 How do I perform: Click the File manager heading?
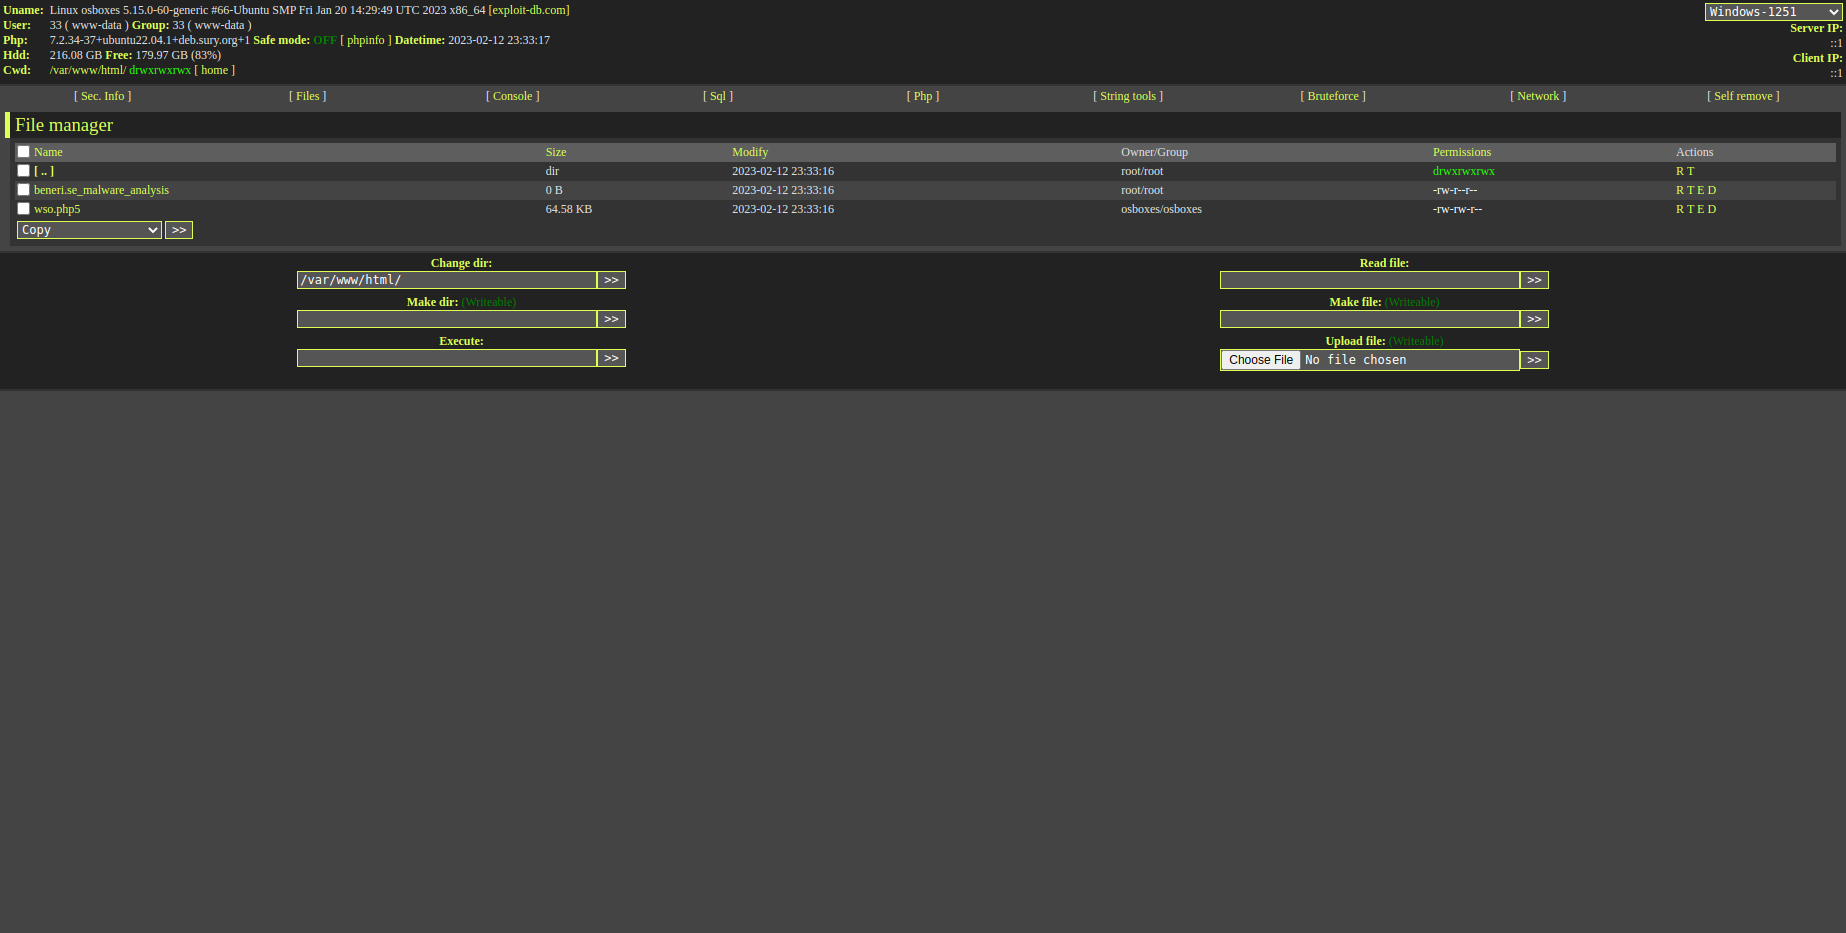point(64,125)
